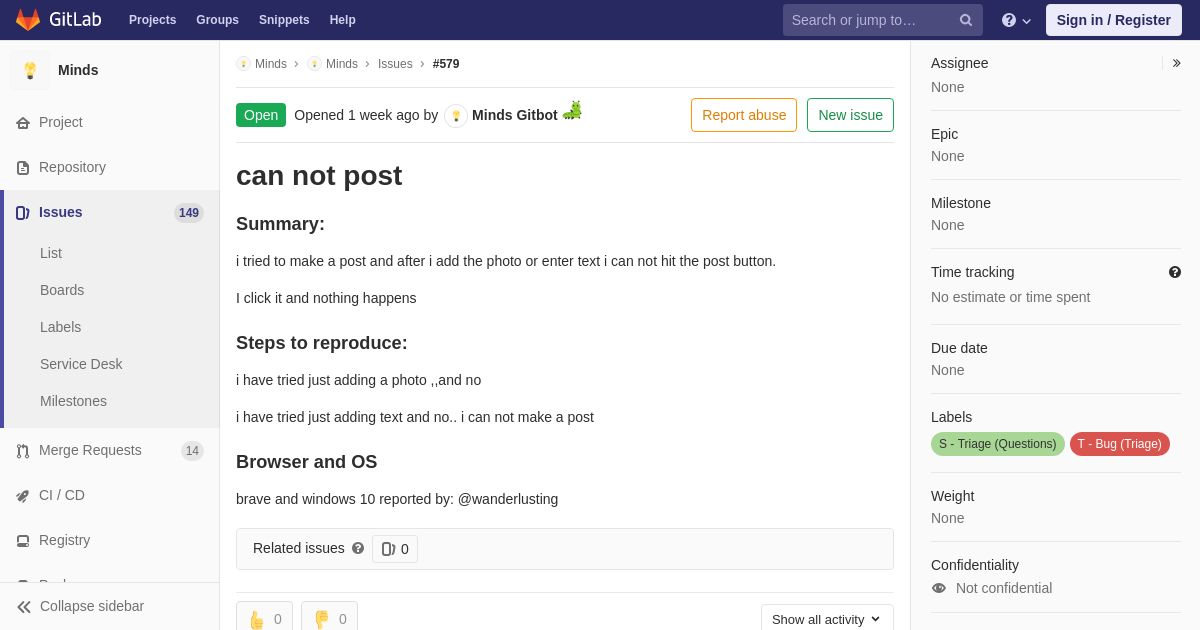The height and width of the screenshot is (630, 1200).
Task: Click the confidentiality eye icon
Action: point(939,588)
